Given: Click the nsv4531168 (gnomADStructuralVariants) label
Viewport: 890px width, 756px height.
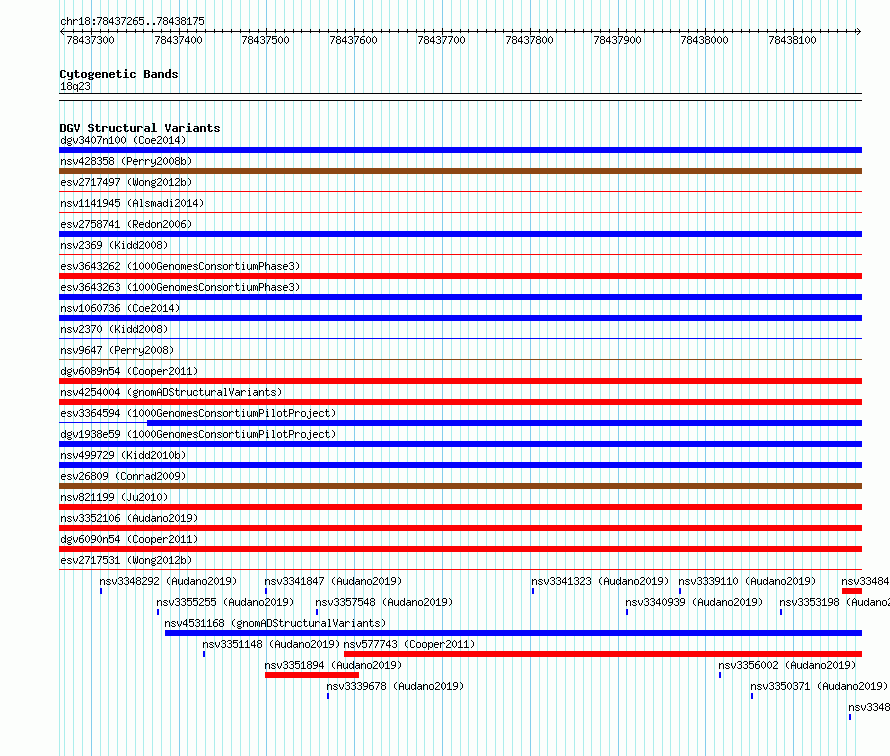Looking at the screenshot, I should 275,623.
